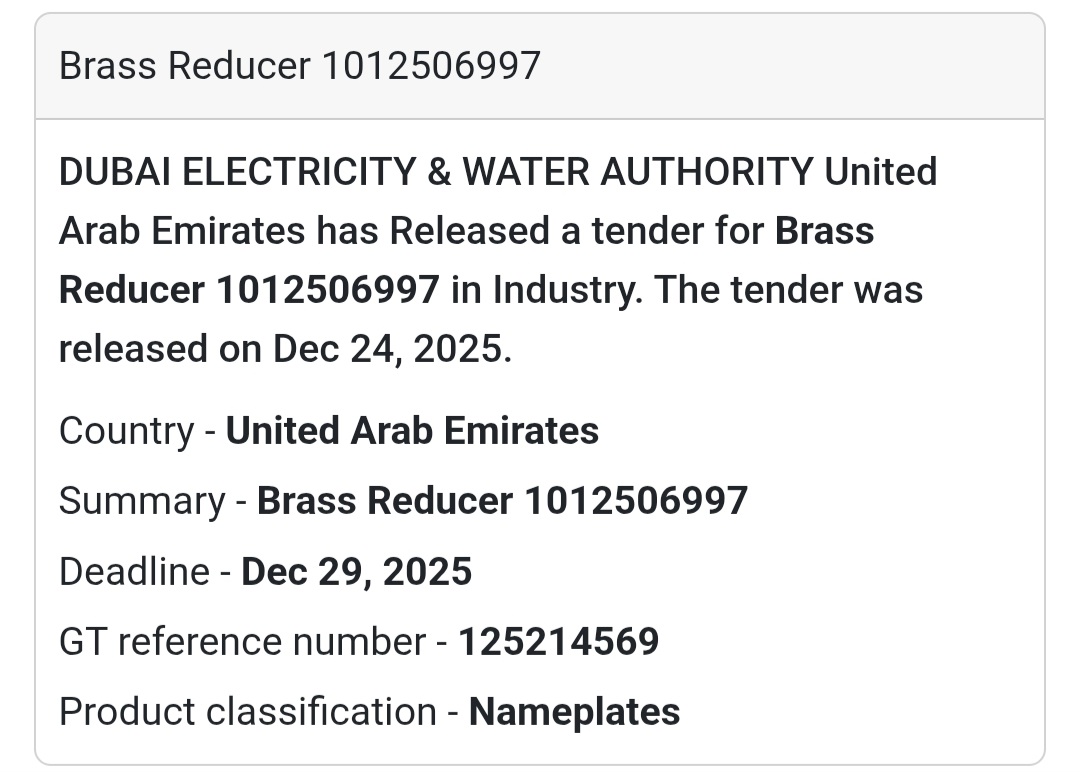The height and width of the screenshot is (775, 1080).
Task: Select the reference number 125214569
Action: click(x=559, y=642)
